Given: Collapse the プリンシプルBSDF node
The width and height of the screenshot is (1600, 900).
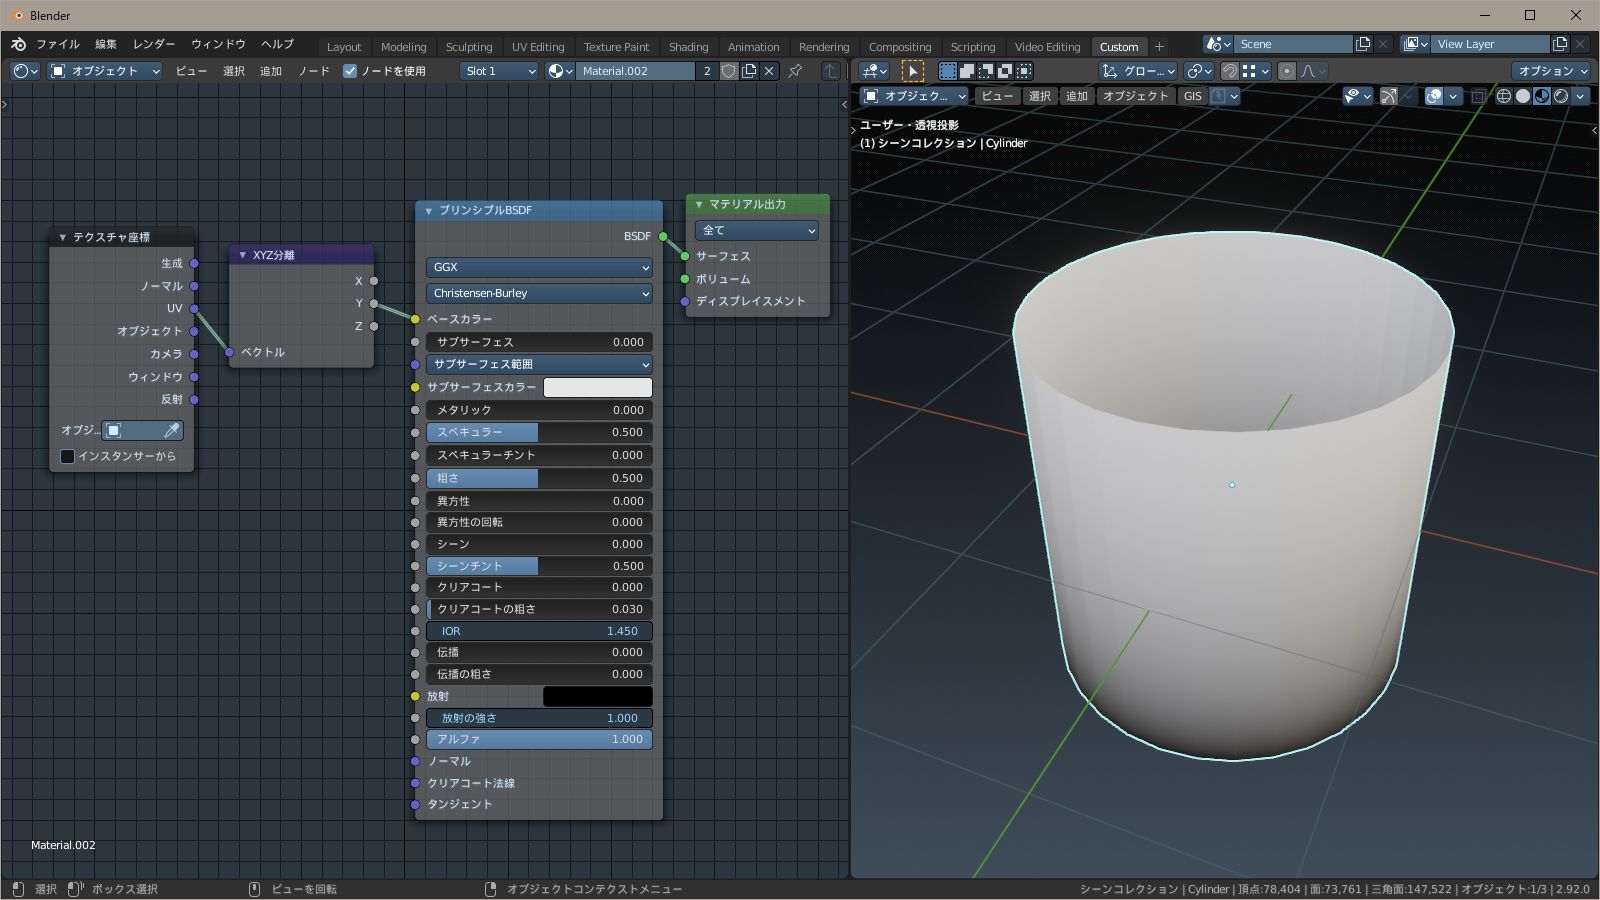Looking at the screenshot, I should 429,211.
